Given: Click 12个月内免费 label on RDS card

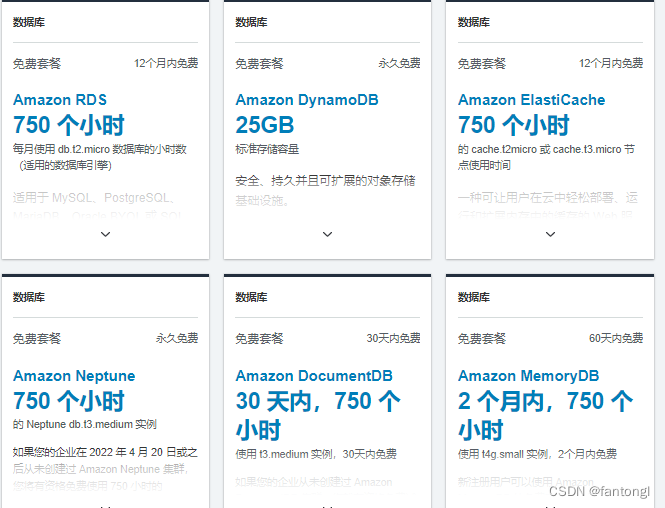Looking at the screenshot, I should [166, 63].
